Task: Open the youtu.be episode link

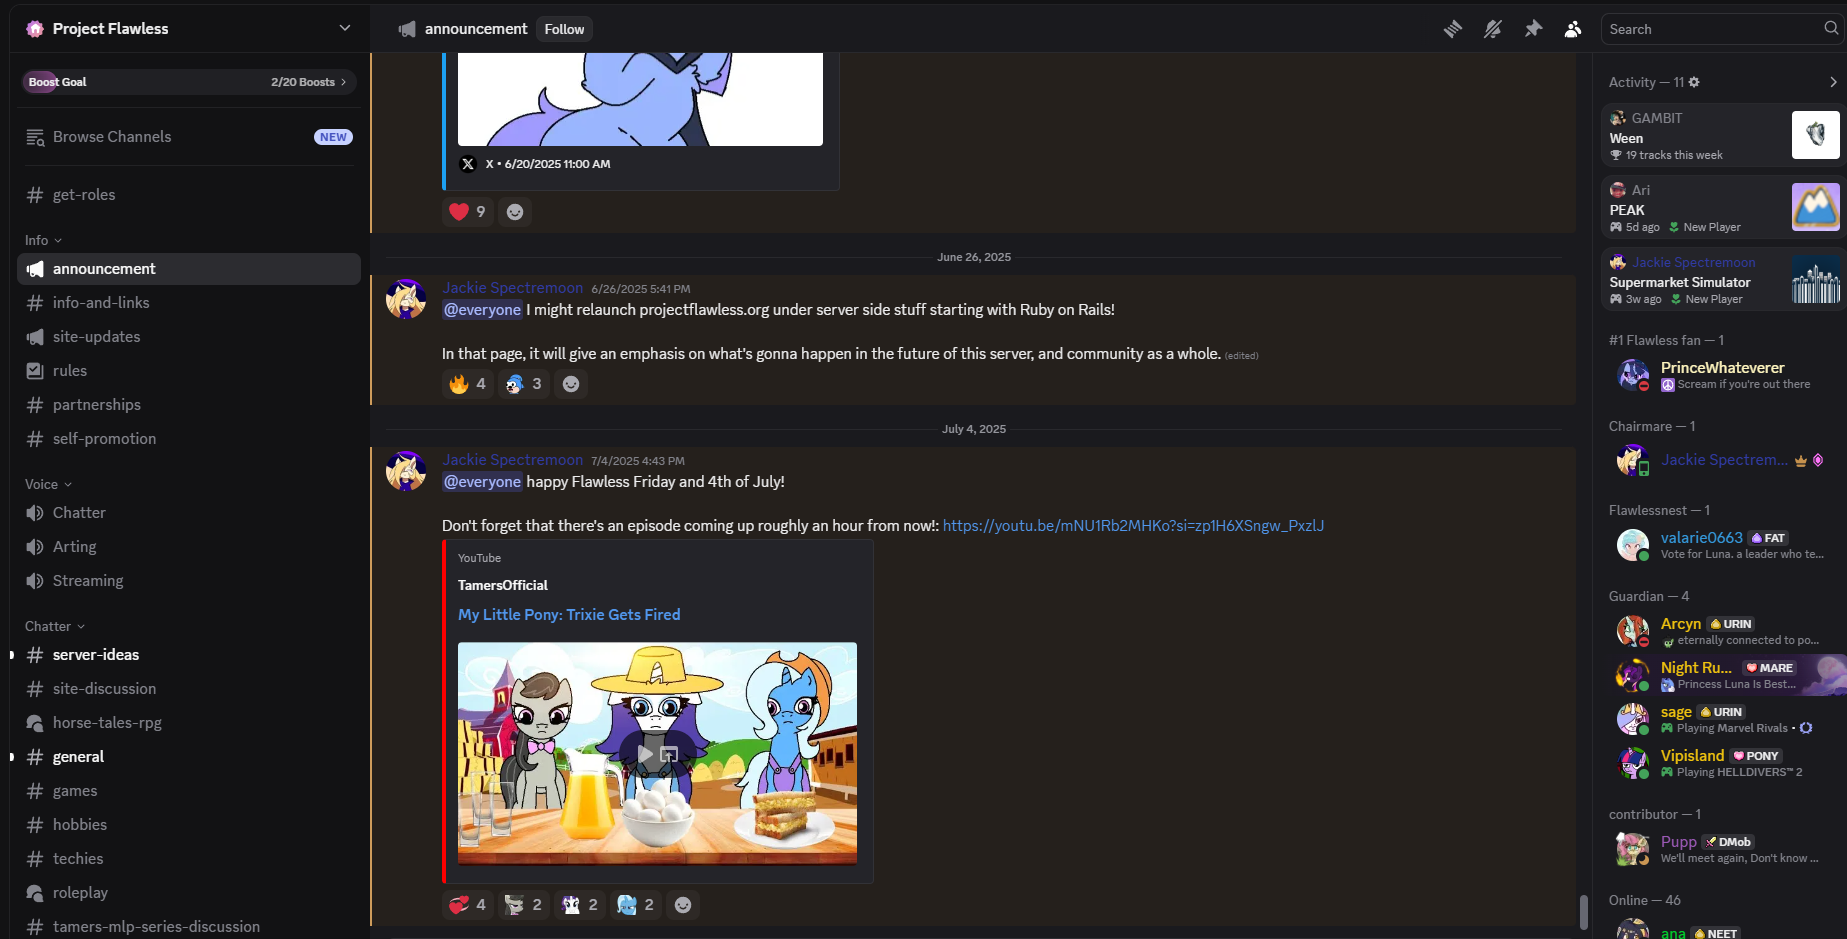Action: point(1133,526)
